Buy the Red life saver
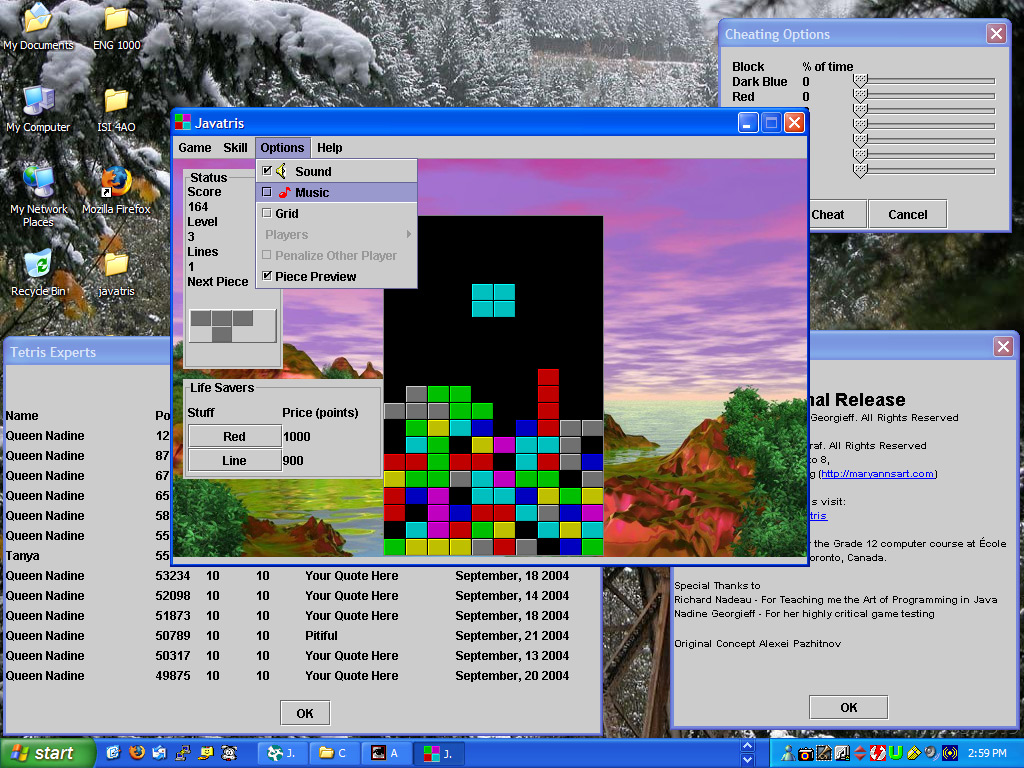 point(234,436)
